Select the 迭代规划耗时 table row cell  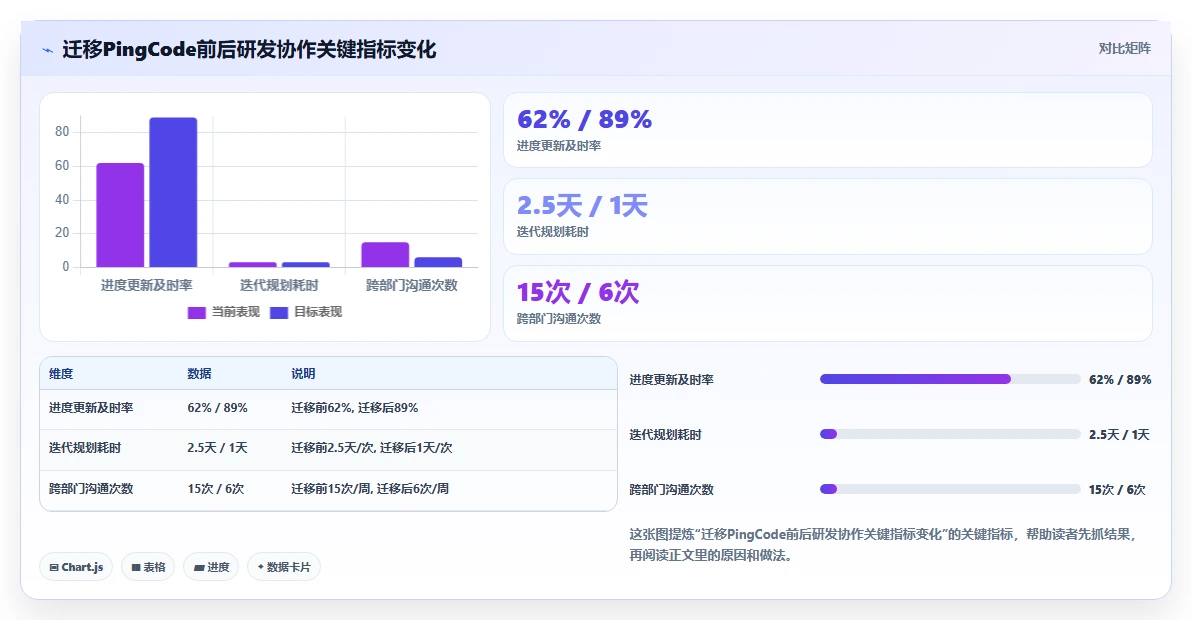pos(85,448)
